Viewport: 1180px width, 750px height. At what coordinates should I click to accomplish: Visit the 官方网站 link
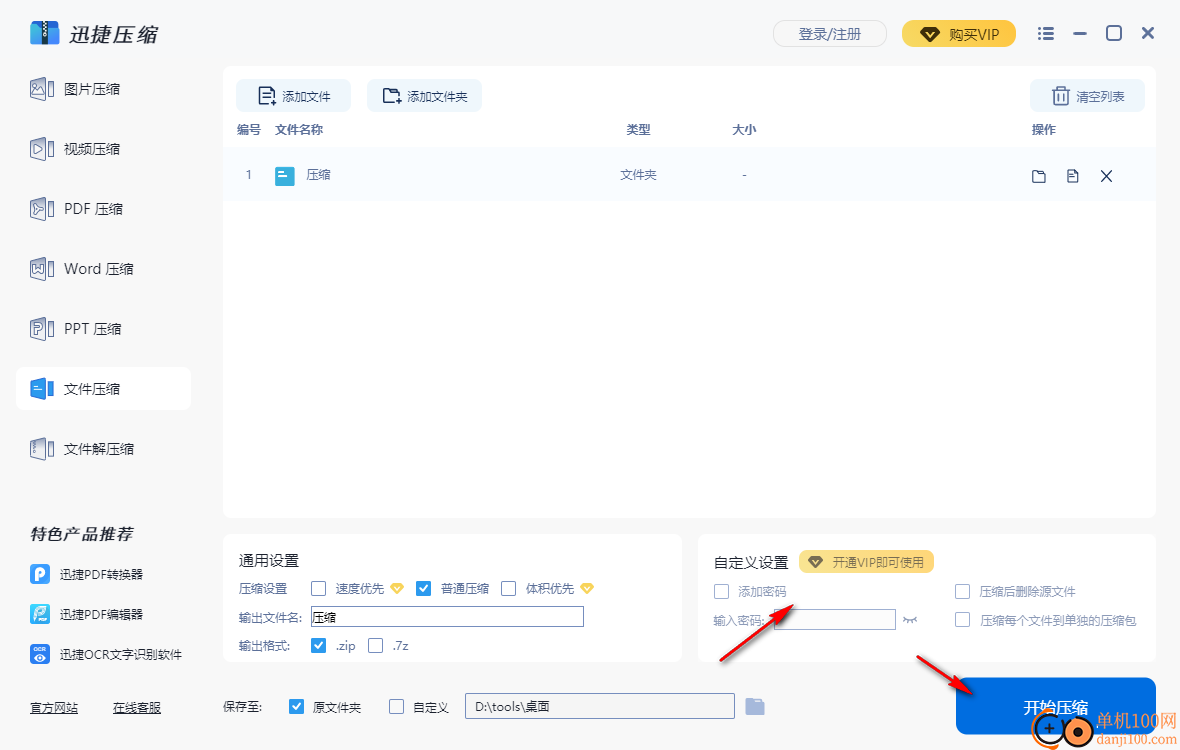[54, 708]
